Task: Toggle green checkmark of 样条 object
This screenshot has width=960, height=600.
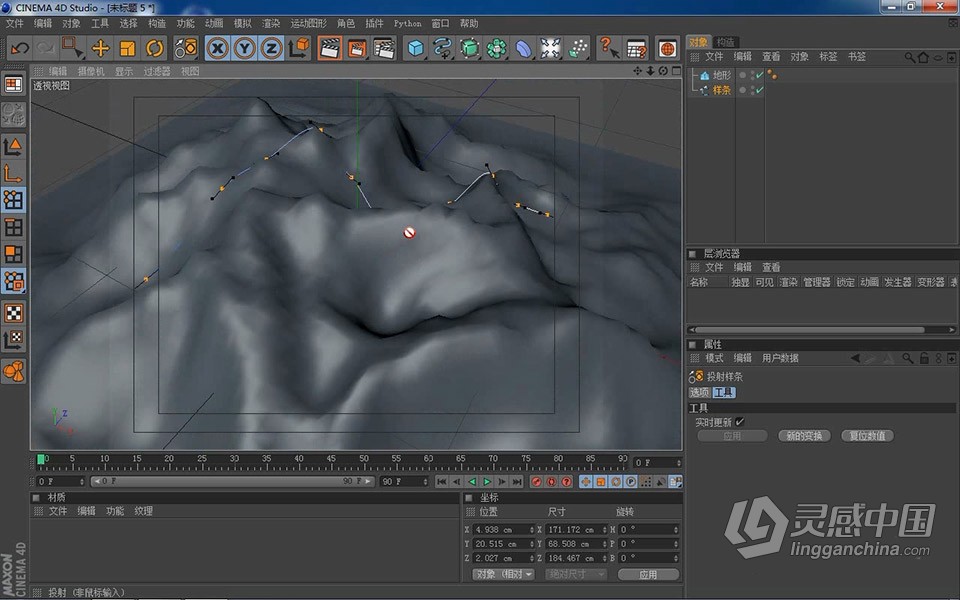Action: [x=760, y=90]
